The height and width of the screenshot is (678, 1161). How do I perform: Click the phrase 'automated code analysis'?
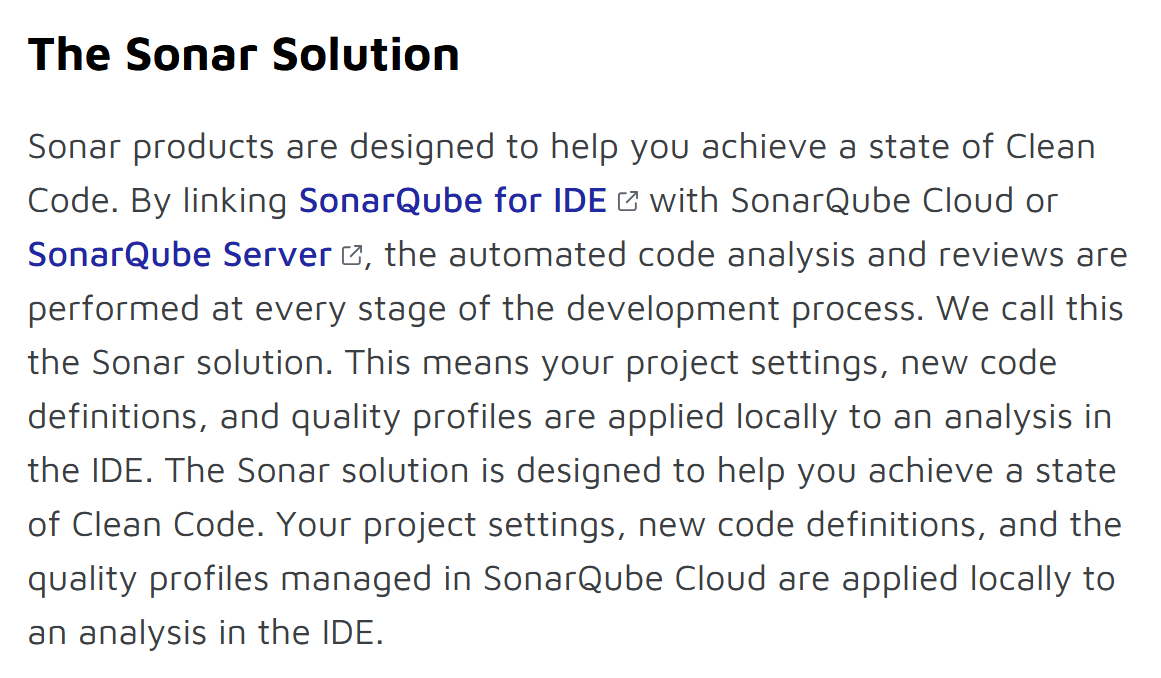coord(652,255)
